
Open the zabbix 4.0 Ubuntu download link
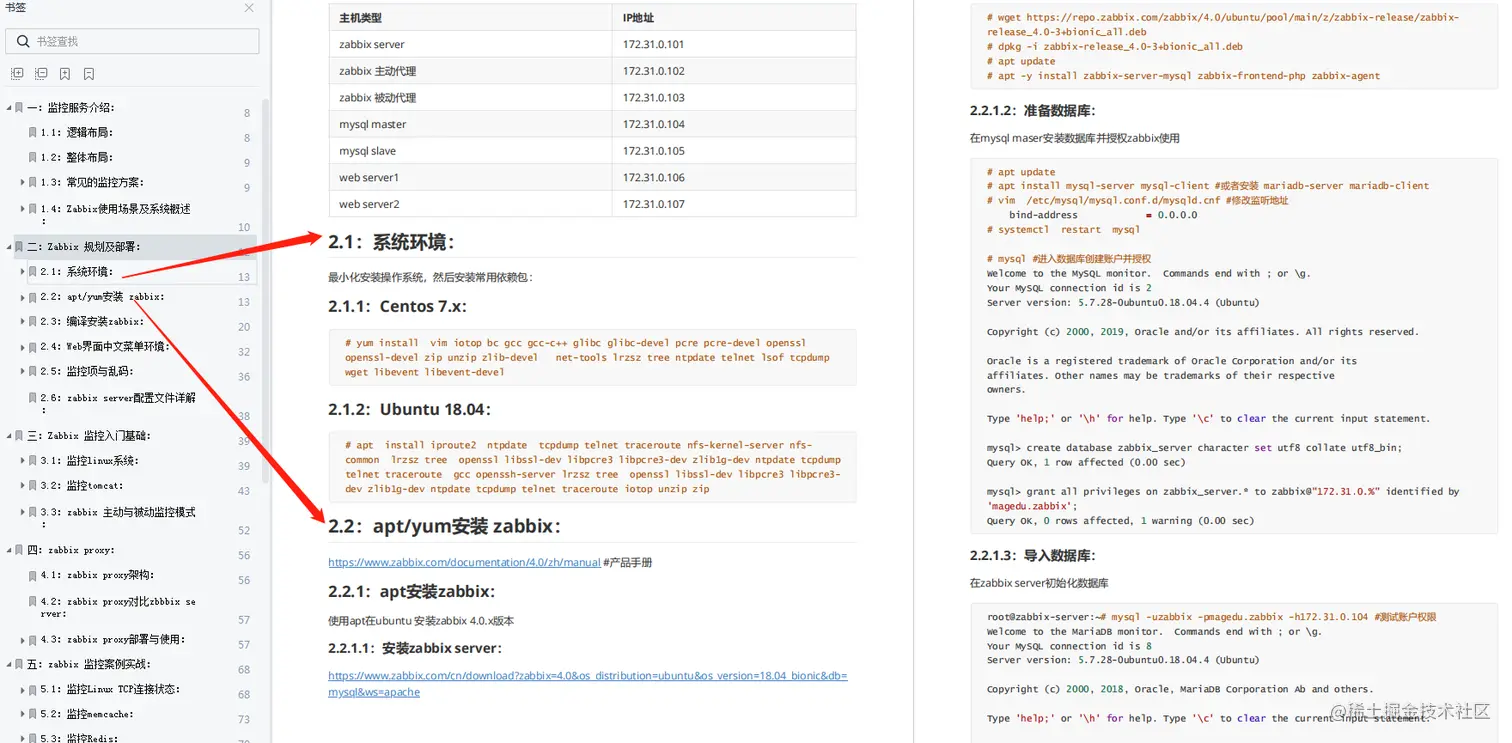click(x=580, y=675)
